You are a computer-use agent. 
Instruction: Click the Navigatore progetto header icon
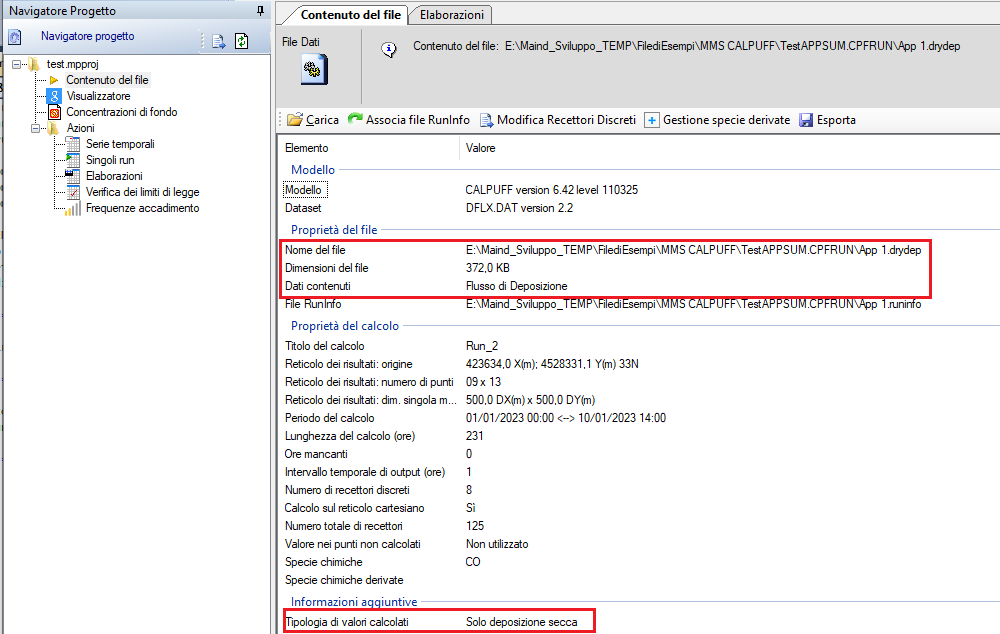tap(15, 38)
